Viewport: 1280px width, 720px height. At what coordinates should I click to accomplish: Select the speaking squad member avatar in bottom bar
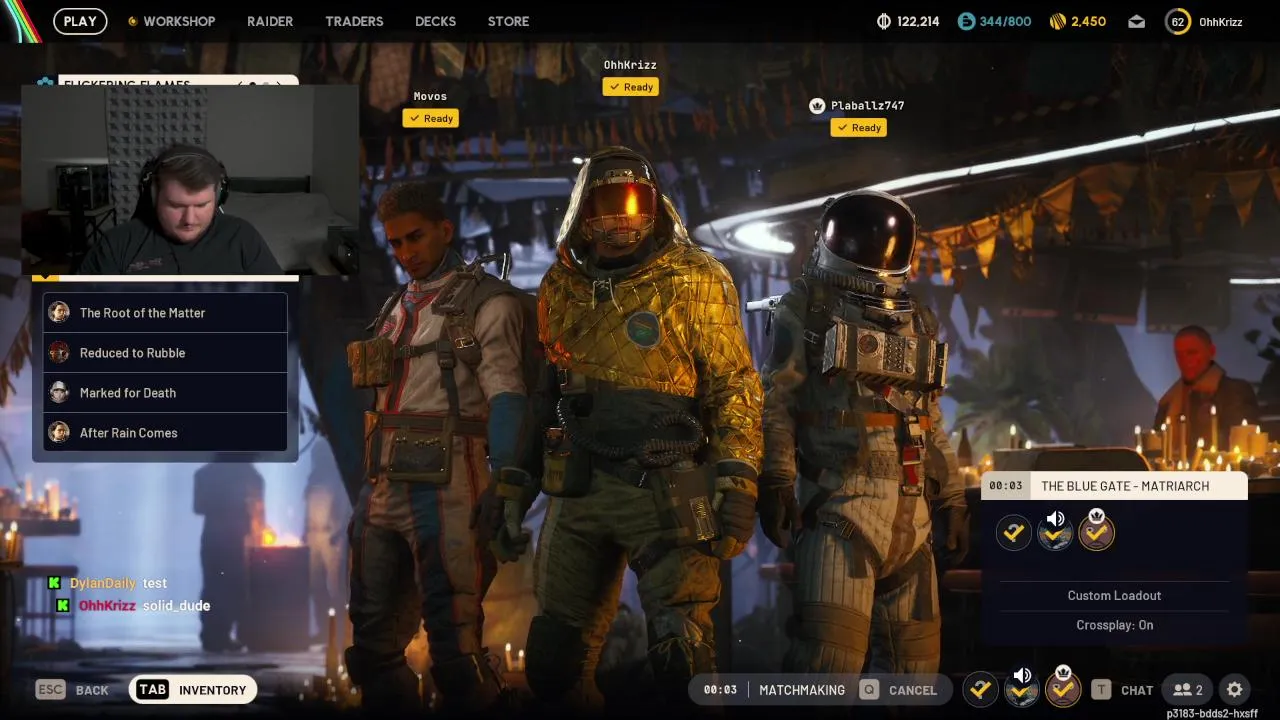pos(1022,689)
